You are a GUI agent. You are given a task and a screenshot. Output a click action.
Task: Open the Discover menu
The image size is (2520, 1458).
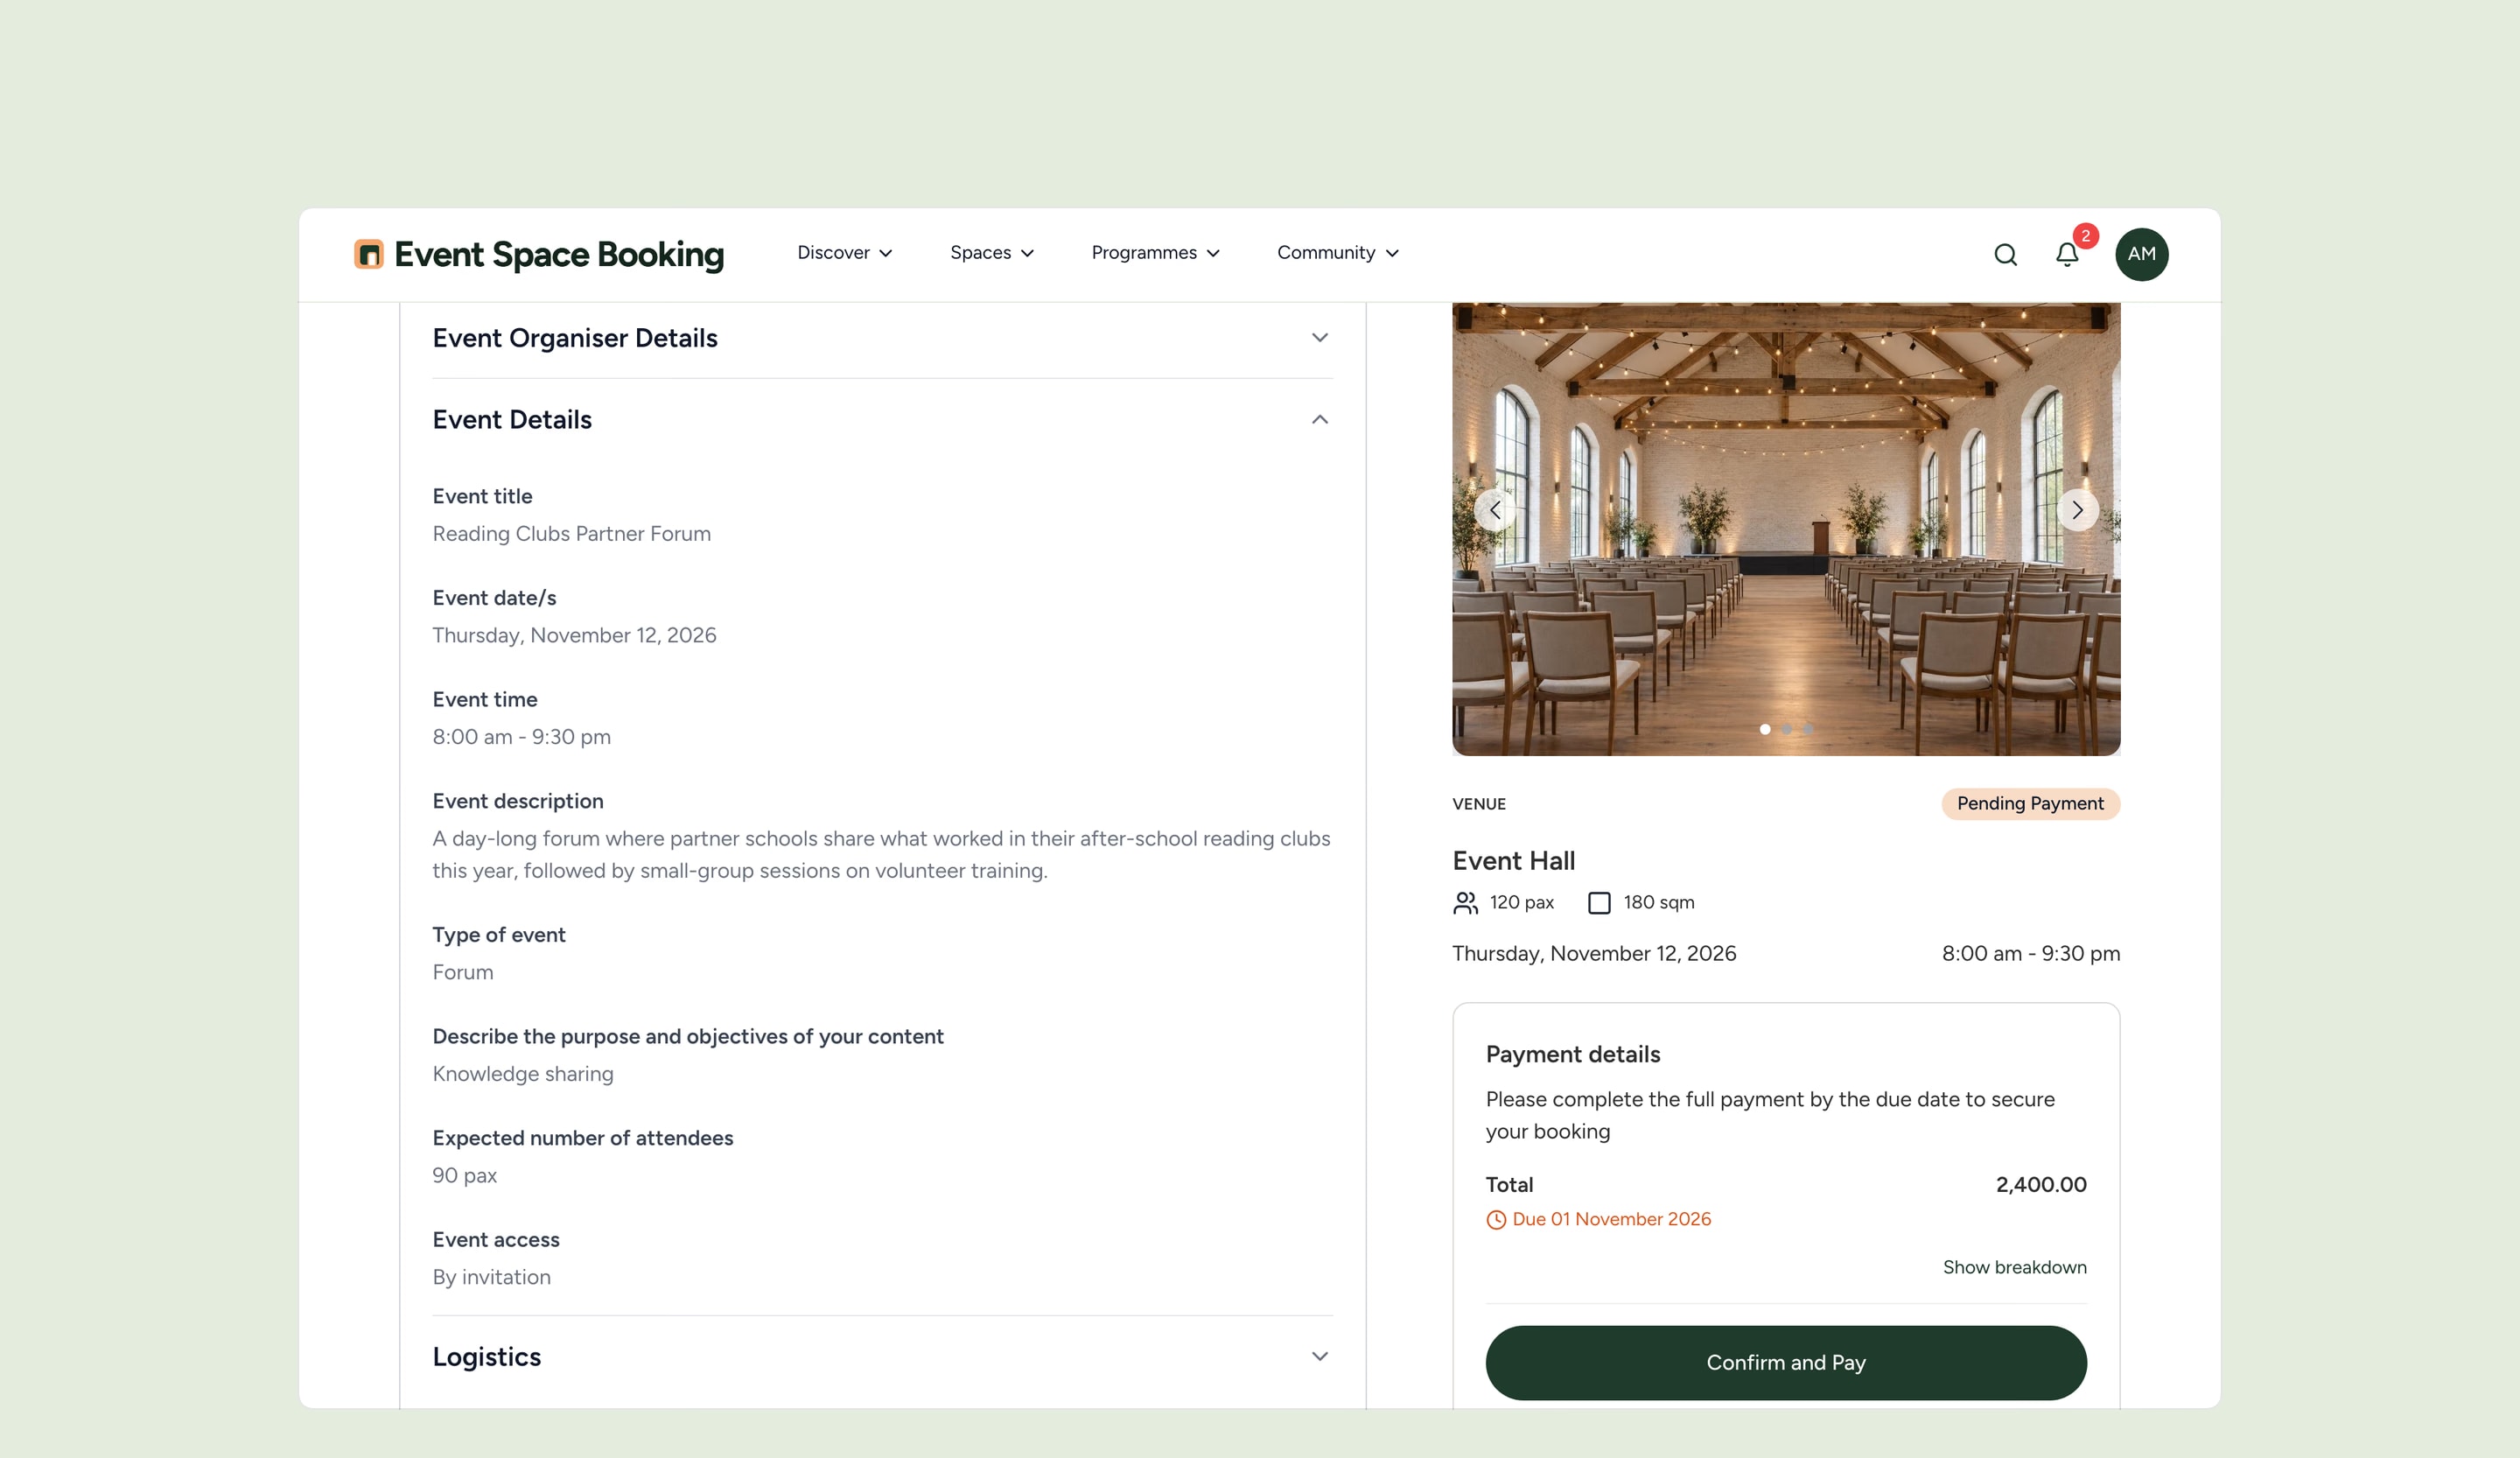coord(844,253)
